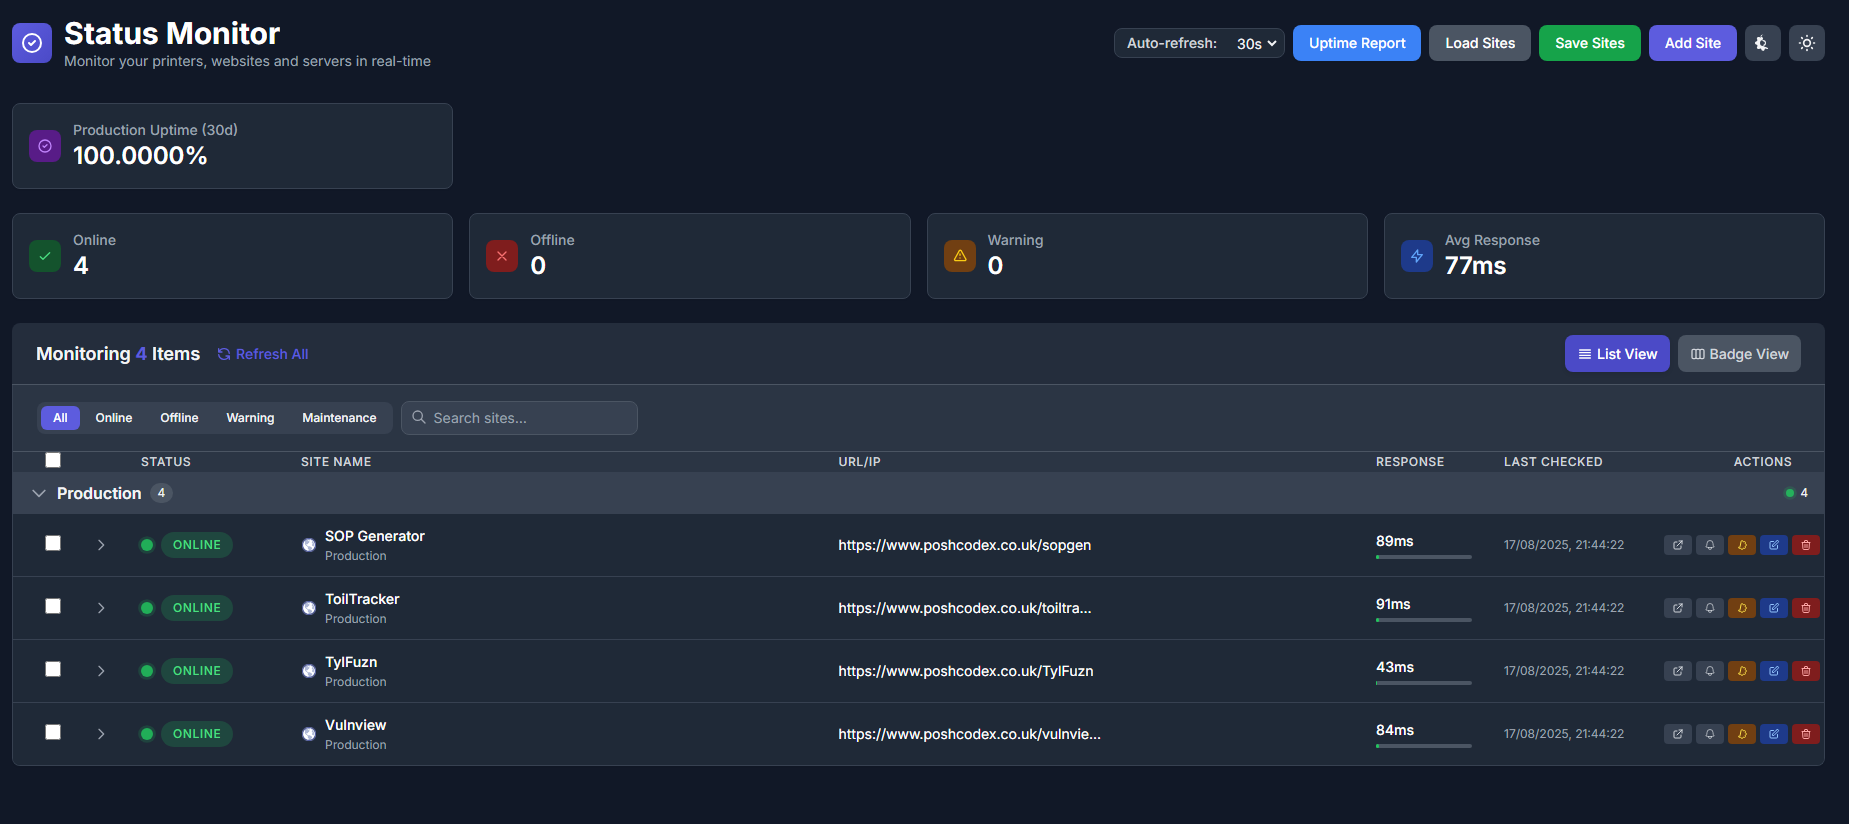Delete TylFuzn with red trash icon
The width and height of the screenshot is (1849, 824).
pyautogui.click(x=1806, y=671)
